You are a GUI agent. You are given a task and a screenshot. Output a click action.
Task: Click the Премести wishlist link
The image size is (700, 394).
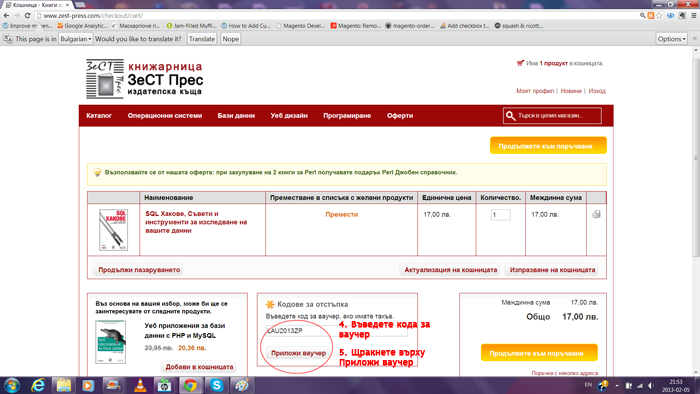point(342,215)
